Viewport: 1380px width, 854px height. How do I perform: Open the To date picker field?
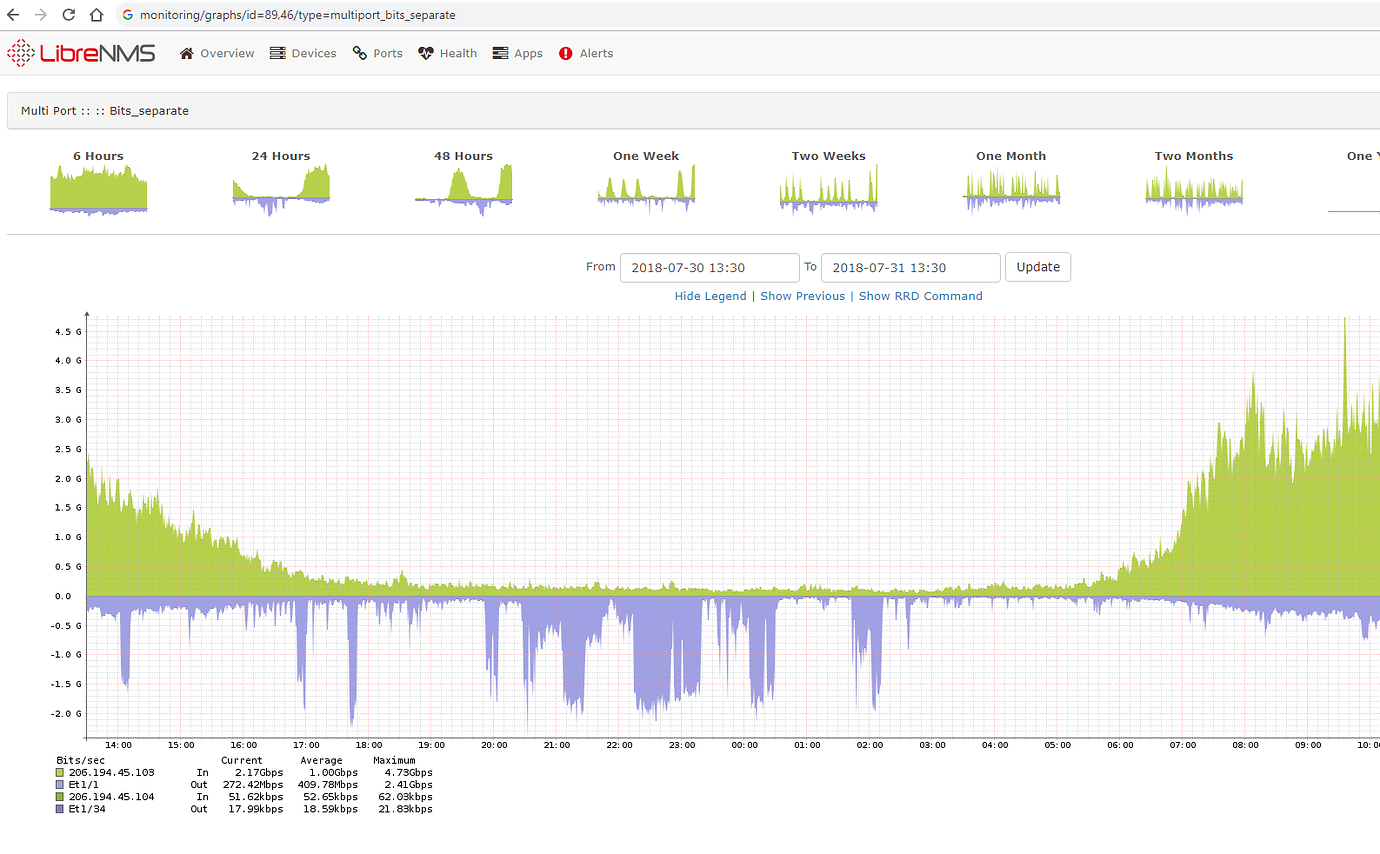[x=910, y=267]
